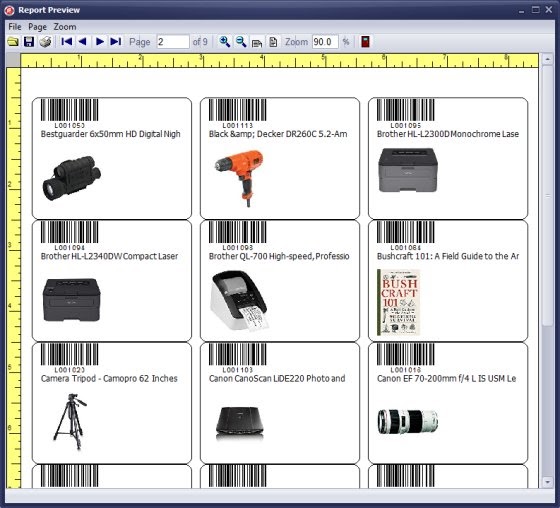The width and height of the screenshot is (560, 508).
Task: Show whole page using page icon
Action: point(273,42)
